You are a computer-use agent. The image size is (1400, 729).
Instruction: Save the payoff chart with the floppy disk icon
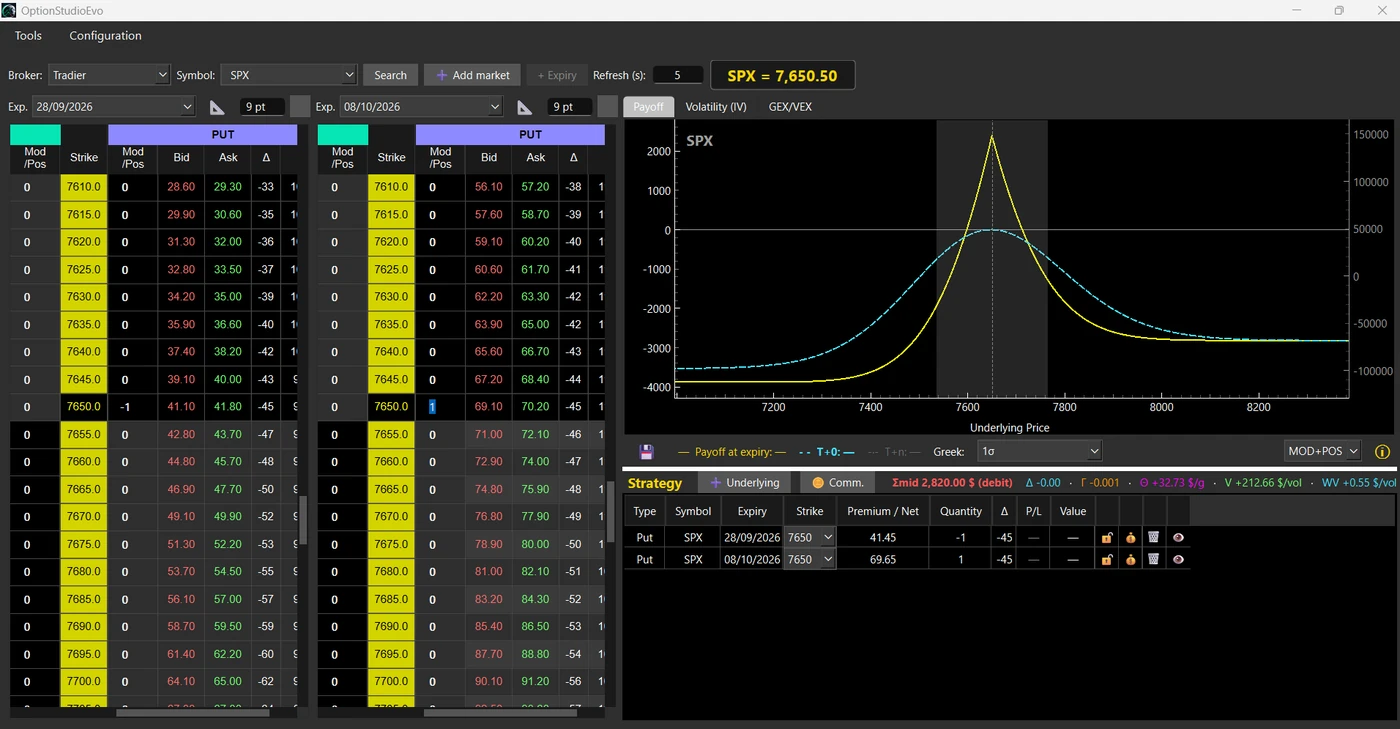tap(646, 452)
